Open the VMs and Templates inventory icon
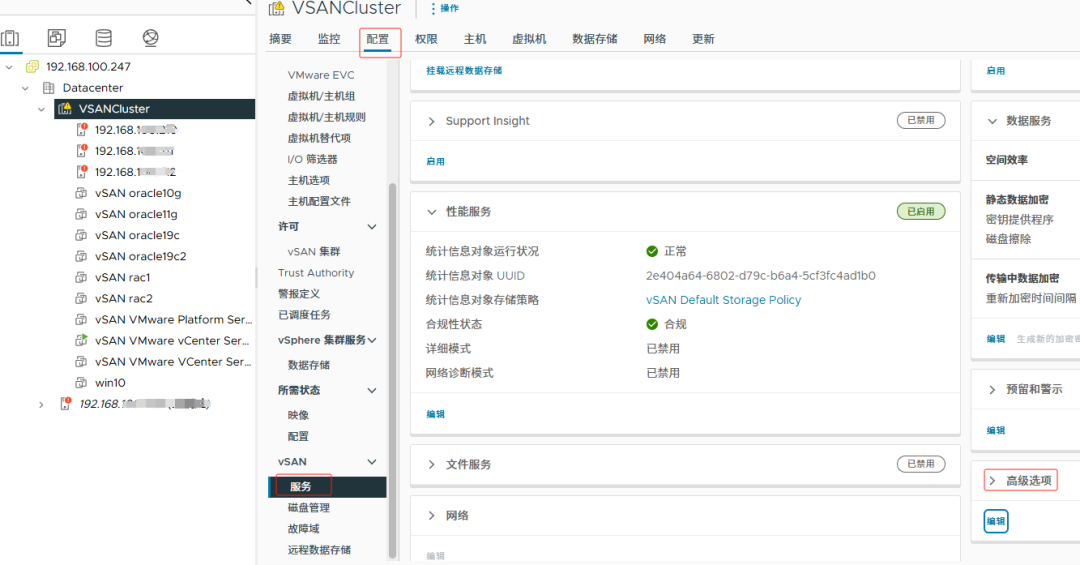Image resolution: width=1080 pixels, height=565 pixels. click(57, 38)
